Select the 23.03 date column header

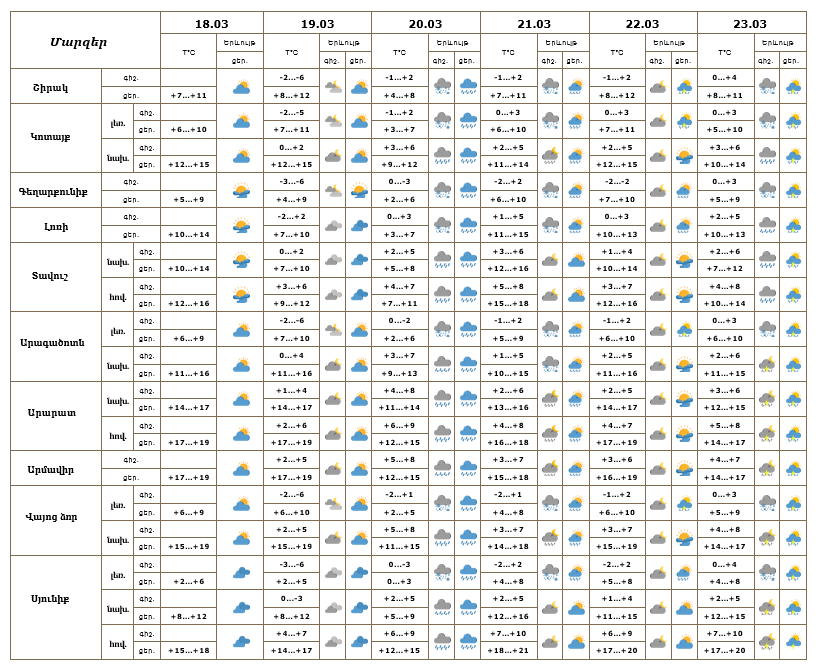coord(750,23)
